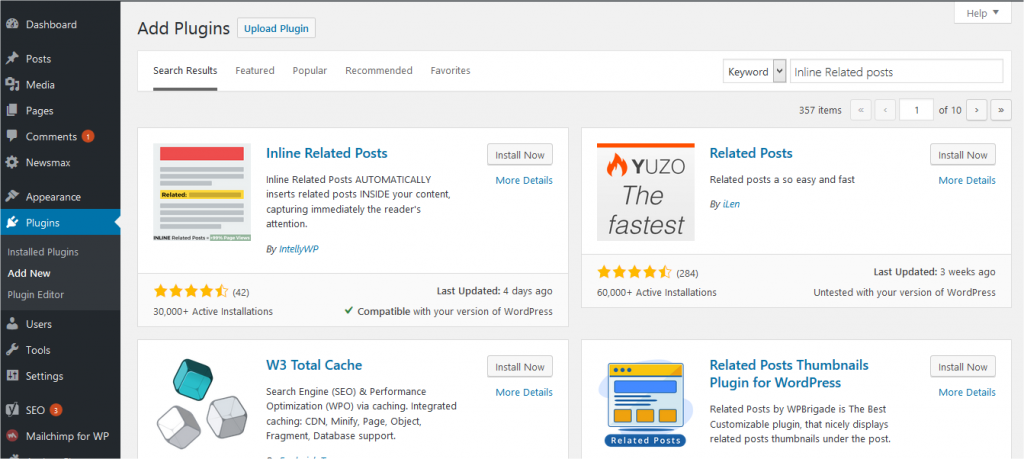Viewport: 1024px width, 459px height.
Task: Click the Media library icon
Action: (x=12, y=85)
